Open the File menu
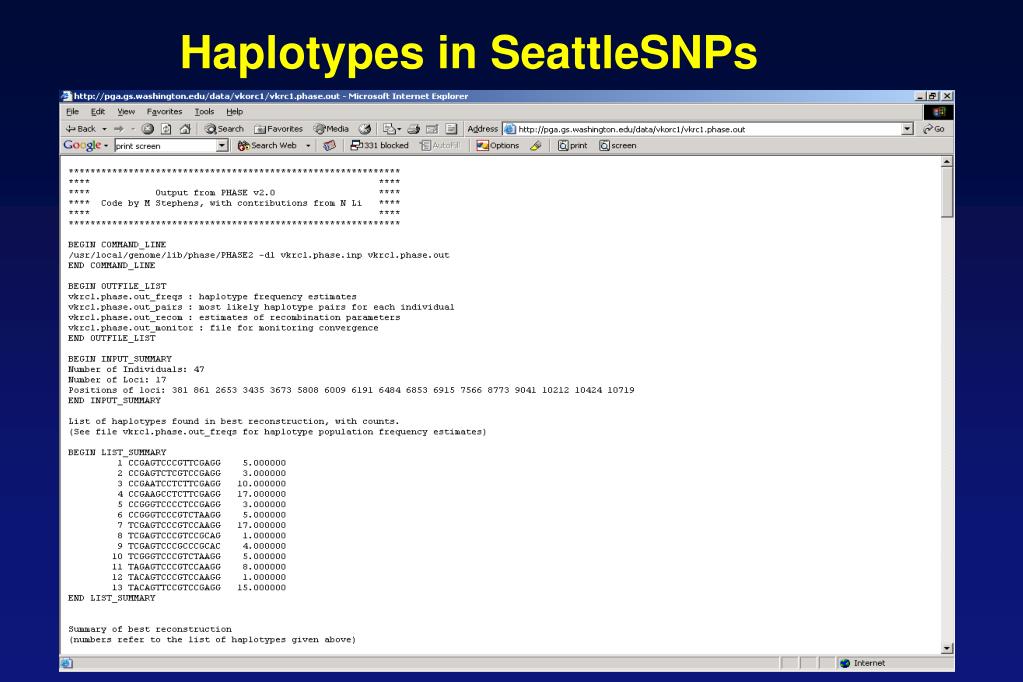Screen dimensions: 1023x682 tap(72, 112)
